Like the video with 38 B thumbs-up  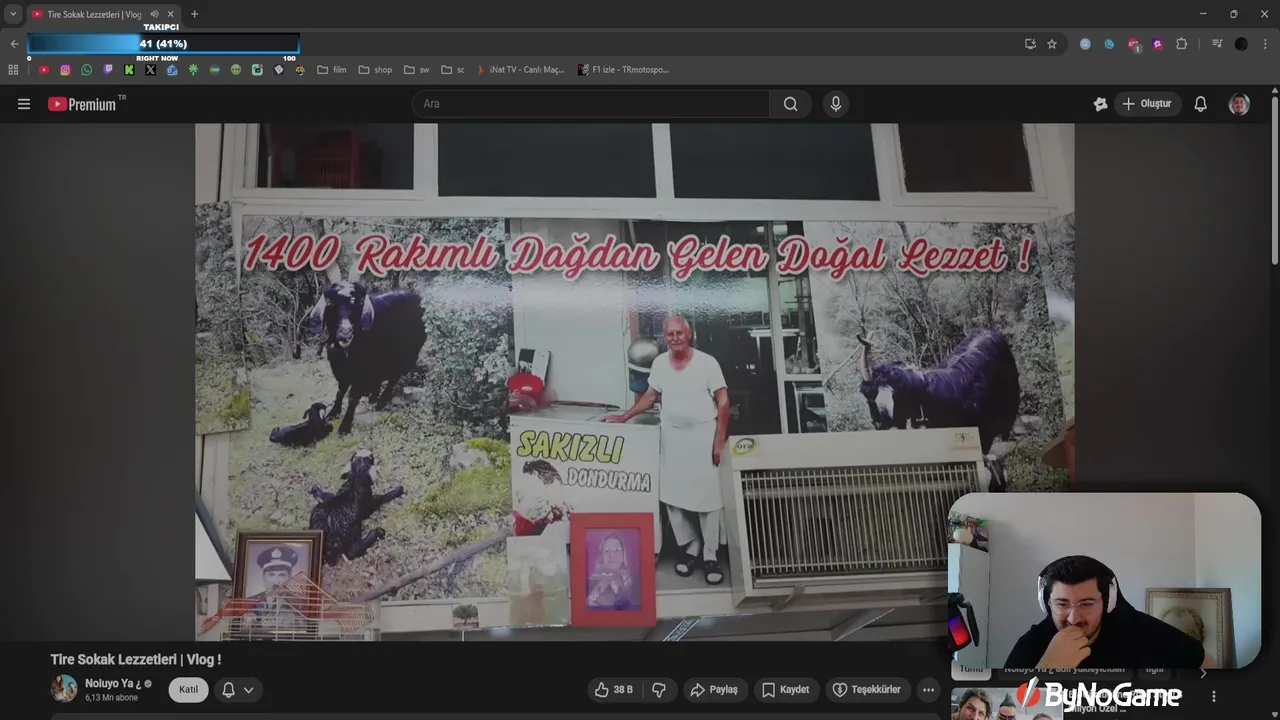click(614, 690)
